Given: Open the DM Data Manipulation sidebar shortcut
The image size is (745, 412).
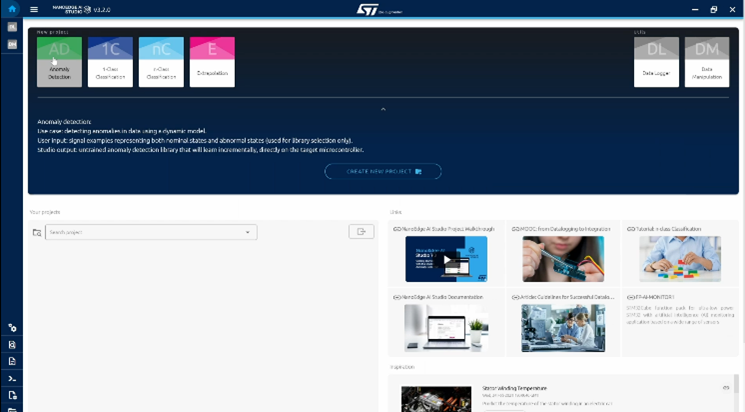Looking at the screenshot, I should [x=12, y=44].
